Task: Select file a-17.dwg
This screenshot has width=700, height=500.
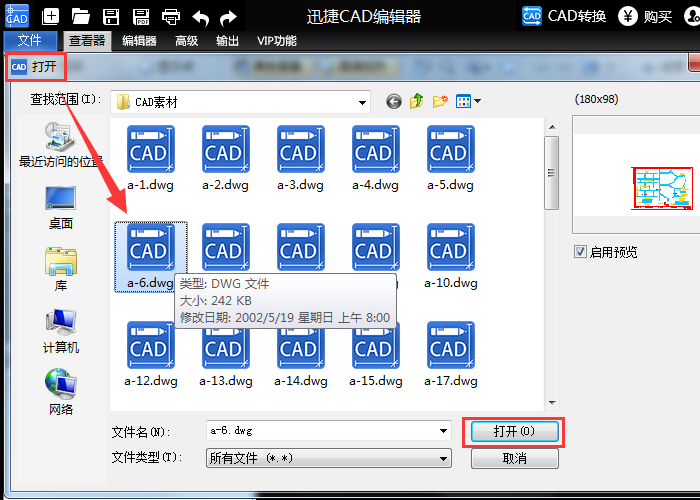Action: [450, 354]
